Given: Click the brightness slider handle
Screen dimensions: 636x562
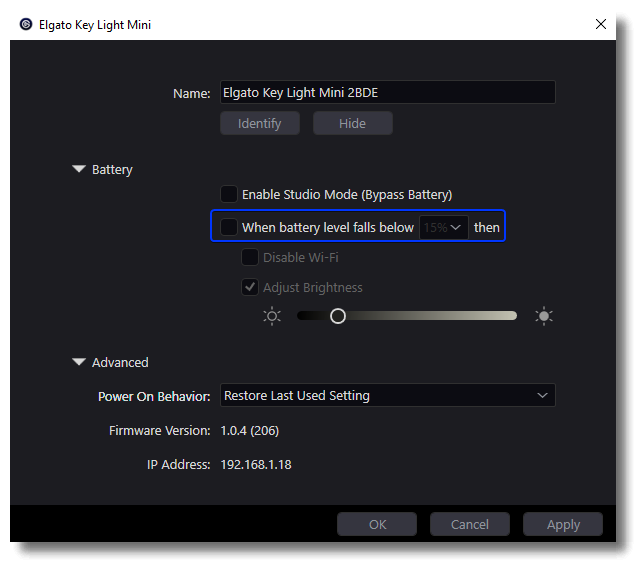Looking at the screenshot, I should click(x=338, y=316).
